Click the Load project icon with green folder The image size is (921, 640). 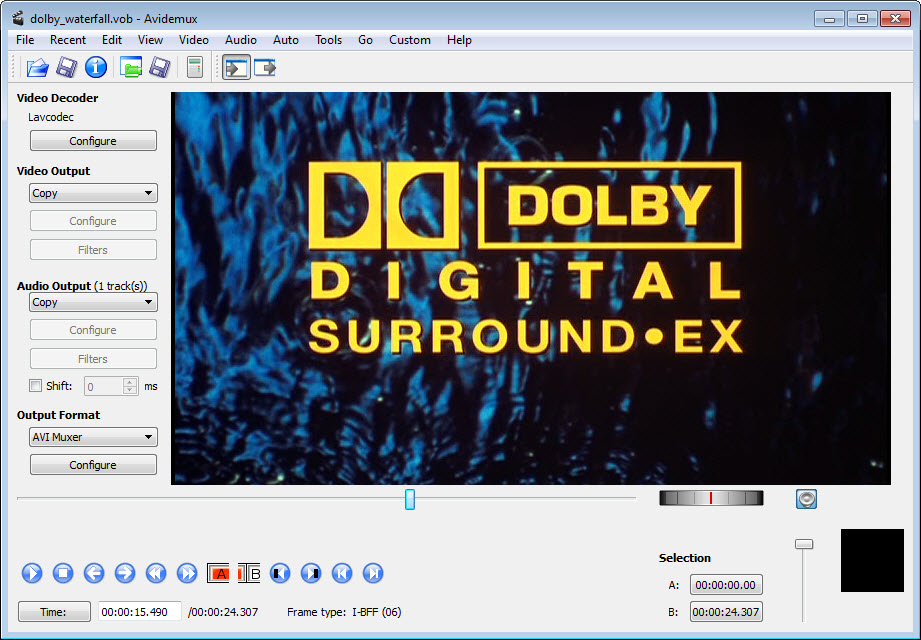tap(130, 68)
